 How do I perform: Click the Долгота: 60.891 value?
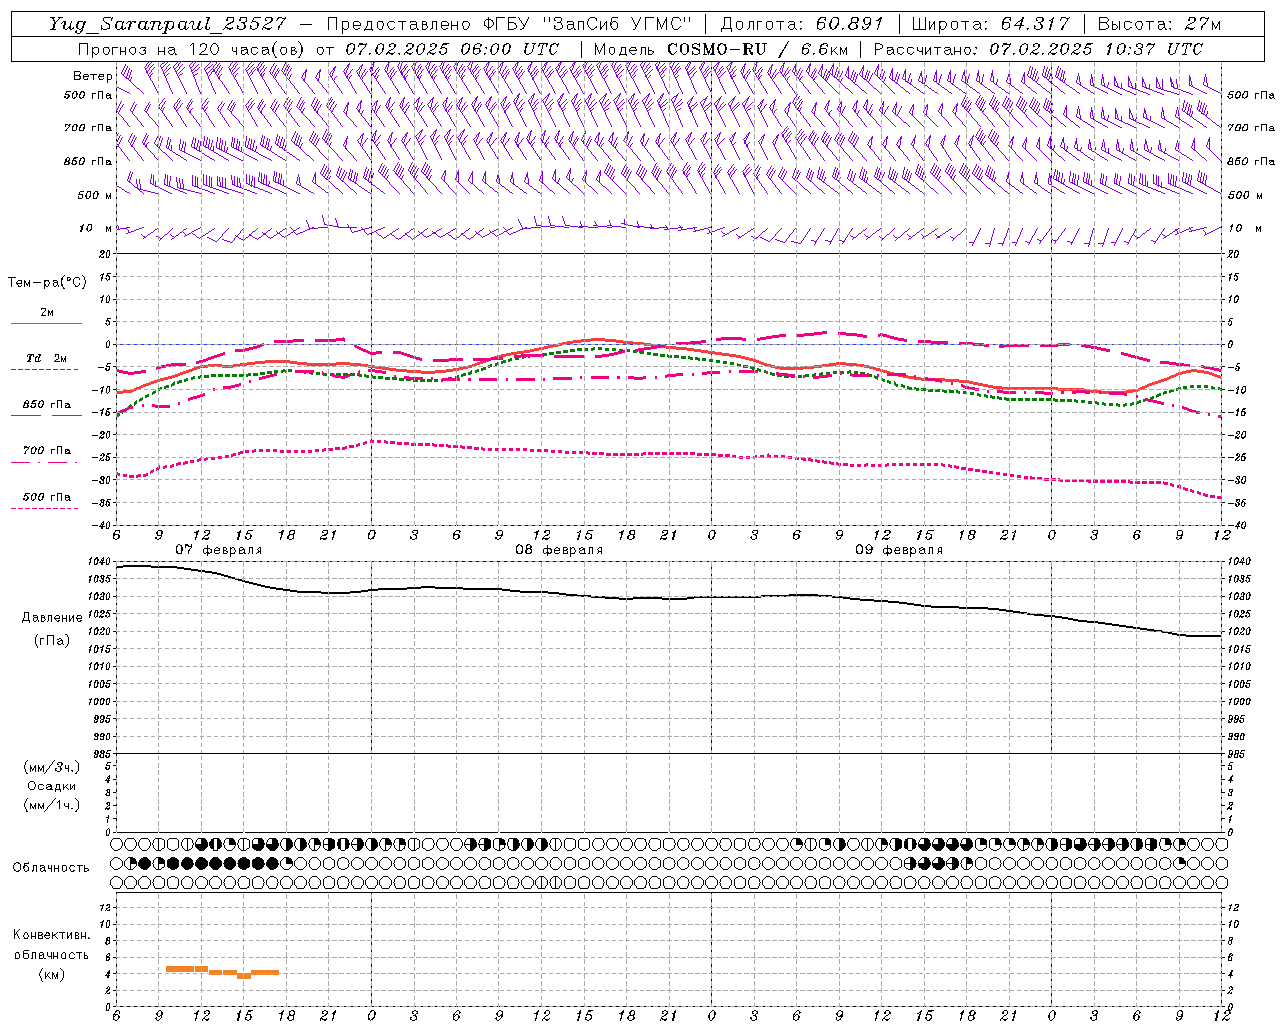point(802,25)
